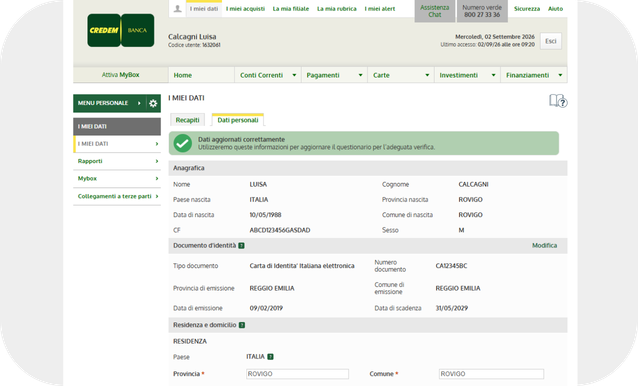The image size is (638, 386).
Task: Open the personal menu settings gear
Action: pyautogui.click(x=153, y=103)
